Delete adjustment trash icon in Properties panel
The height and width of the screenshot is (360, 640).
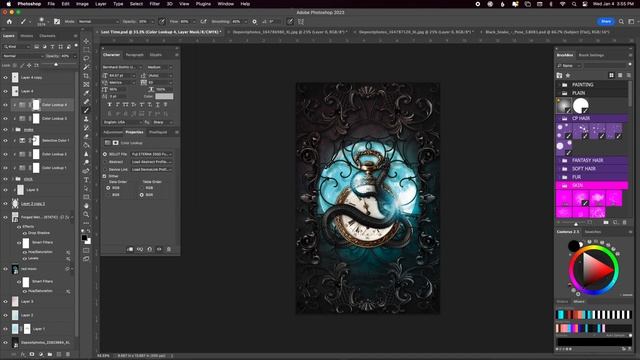(169, 249)
